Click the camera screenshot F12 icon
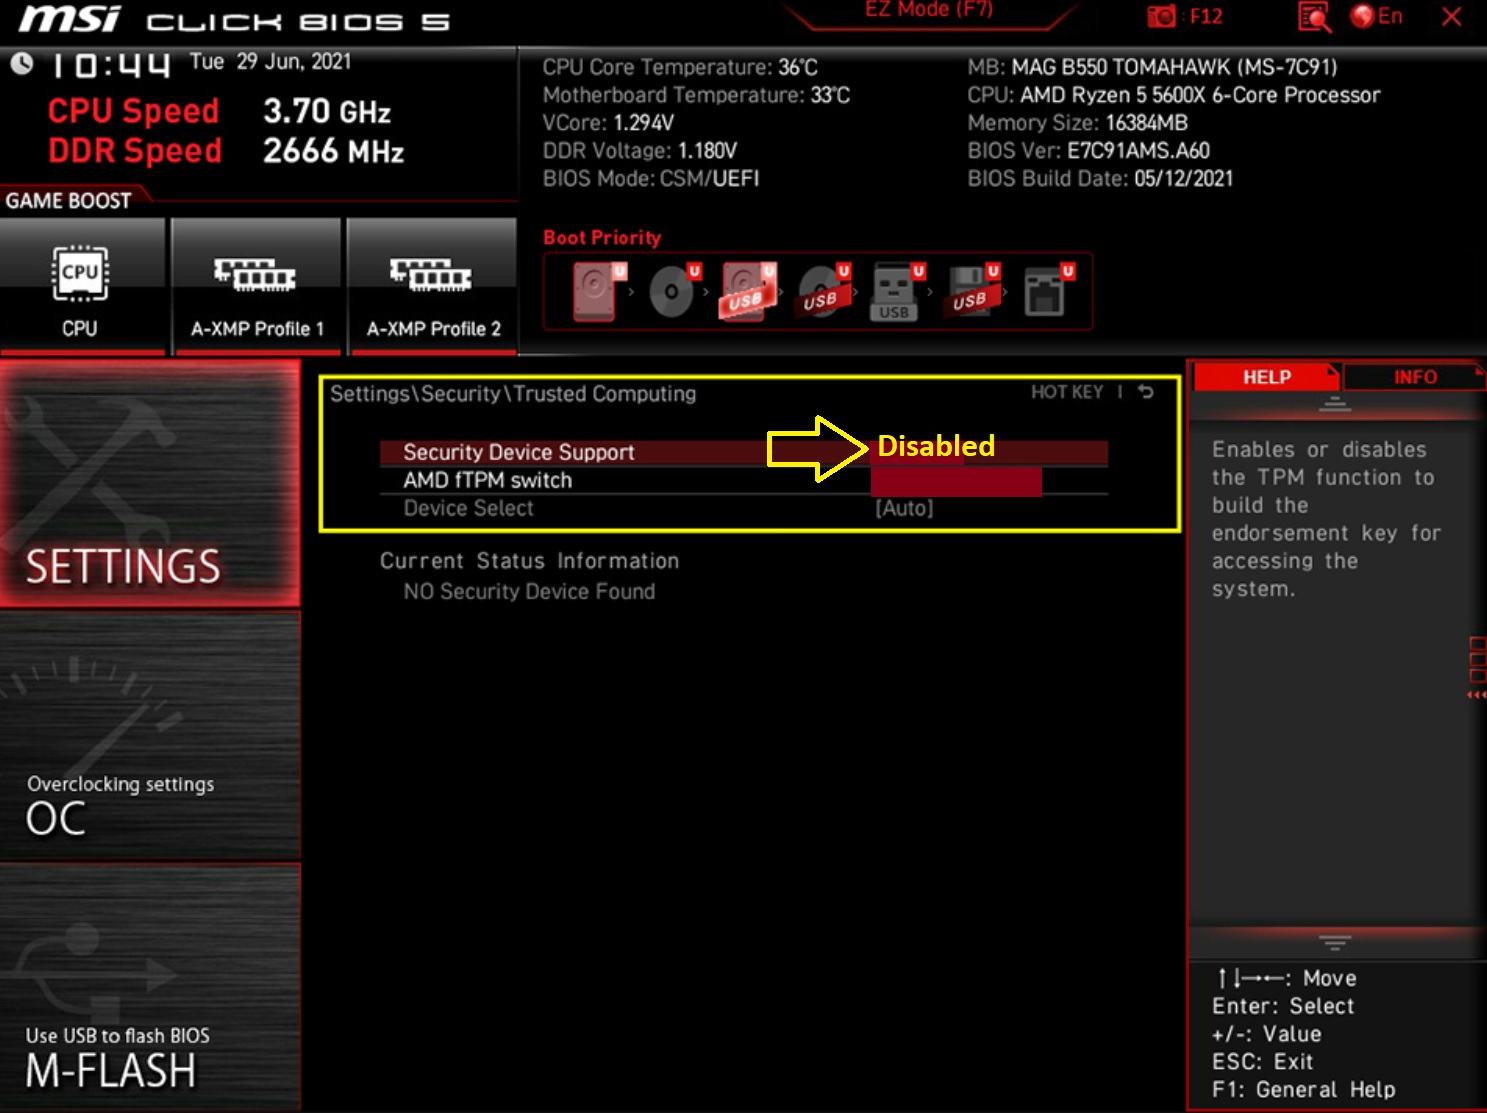1487x1113 pixels. coord(1185,16)
